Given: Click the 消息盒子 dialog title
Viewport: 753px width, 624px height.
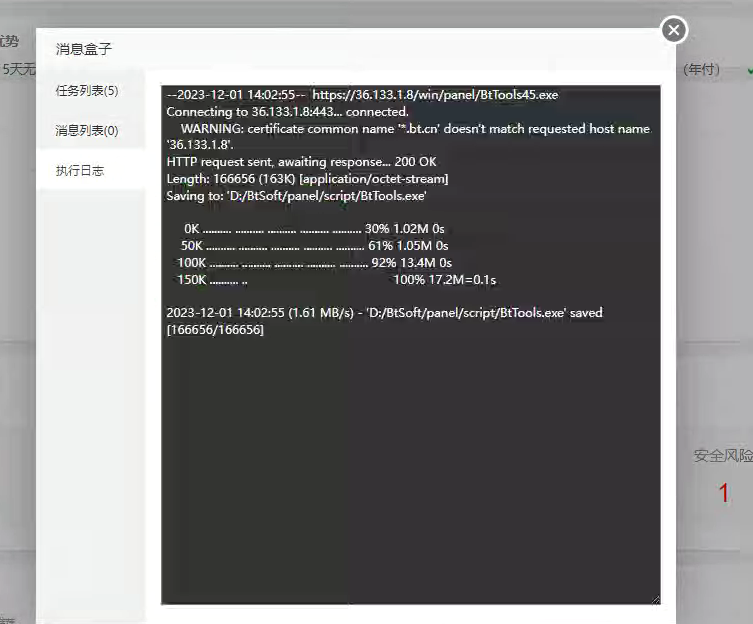Looking at the screenshot, I should point(84,49).
